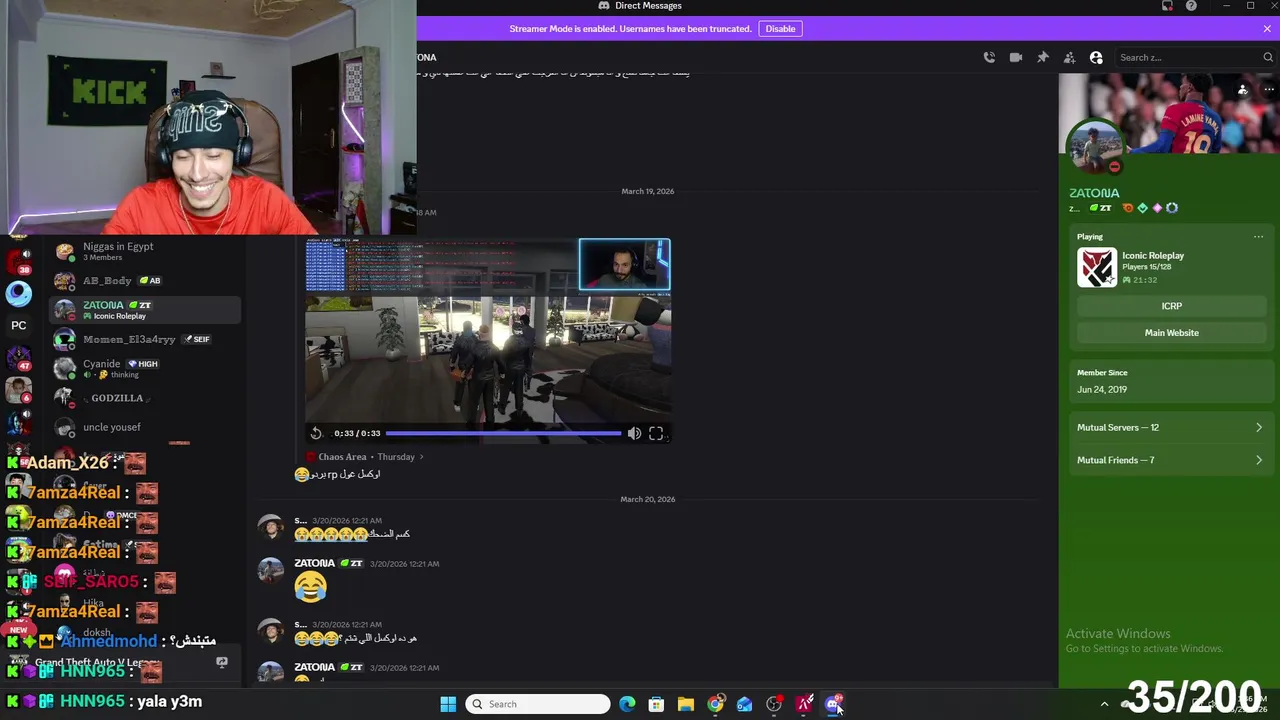Click the Windows taskbar search box
Image resolution: width=1280 pixels, height=720 pixels.
pyautogui.click(x=539, y=704)
